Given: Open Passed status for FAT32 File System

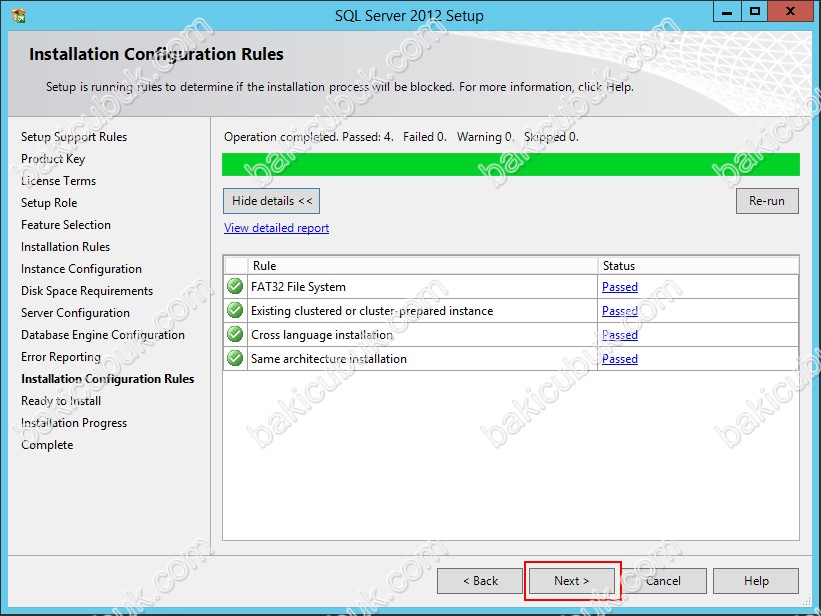Looking at the screenshot, I should coord(620,287).
